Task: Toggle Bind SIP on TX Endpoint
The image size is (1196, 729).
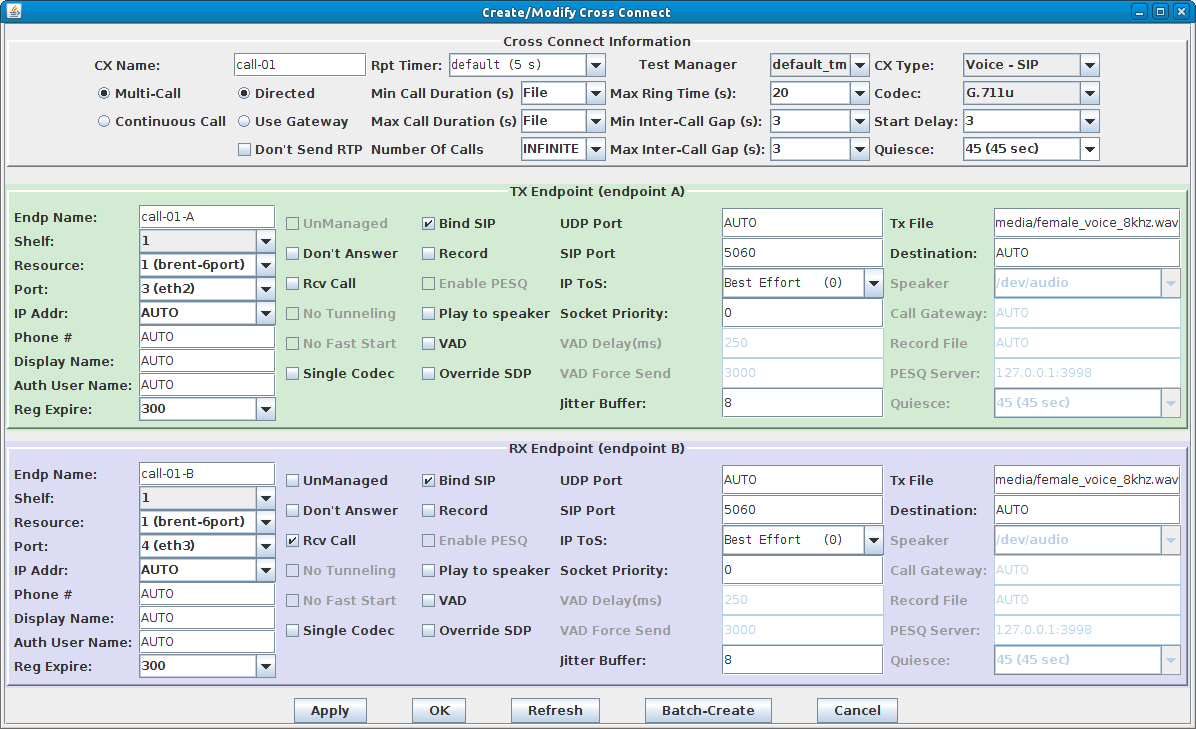Action: (x=429, y=223)
